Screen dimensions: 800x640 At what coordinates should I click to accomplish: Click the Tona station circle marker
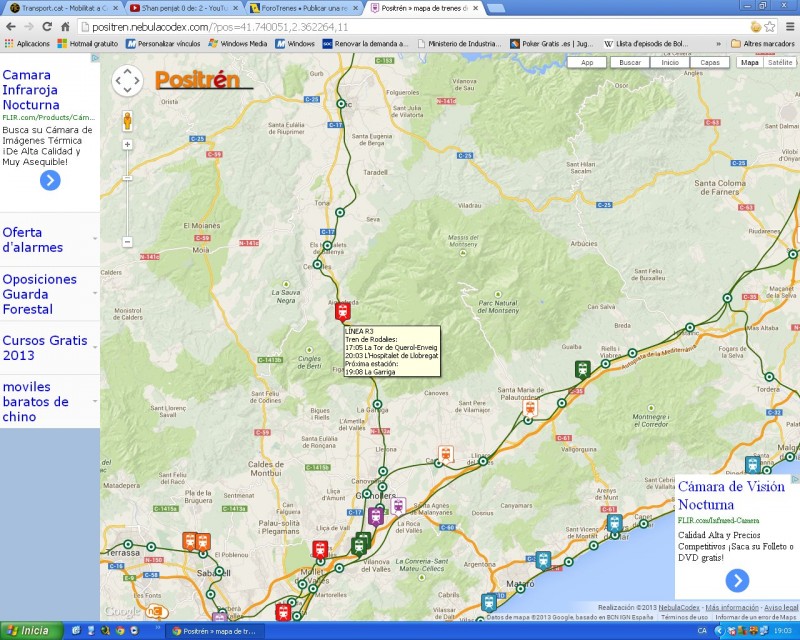[x=340, y=212]
